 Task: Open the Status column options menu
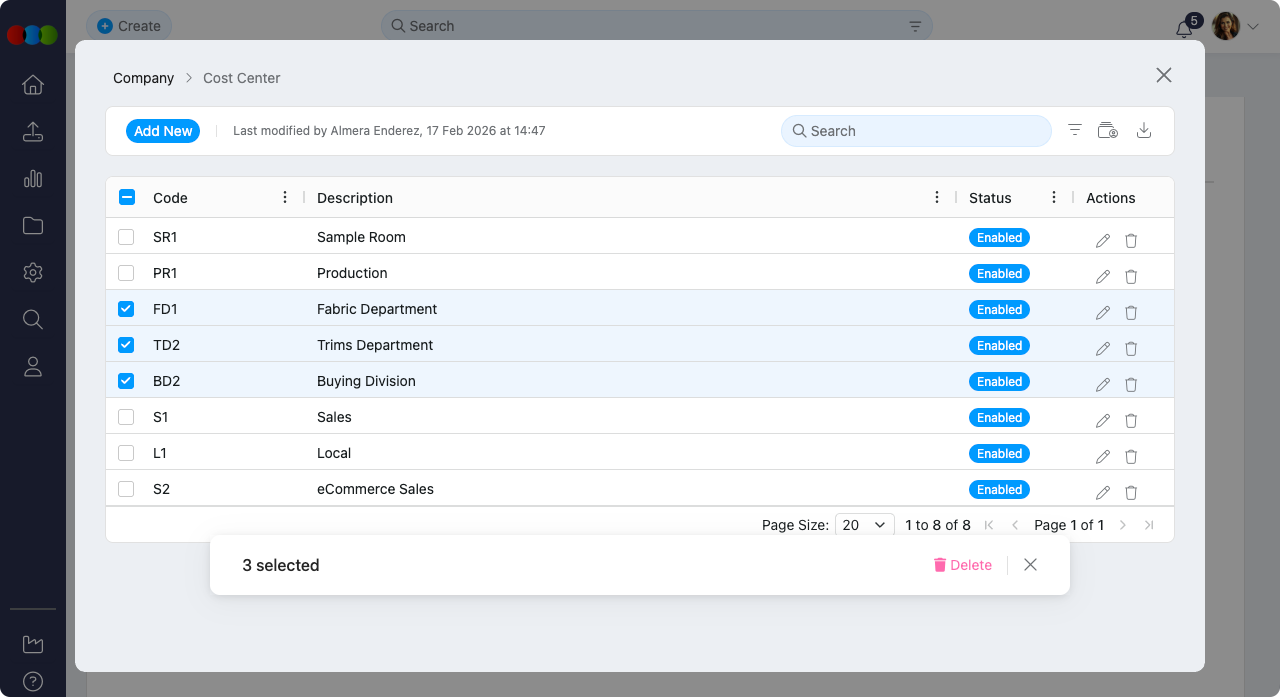1054,197
